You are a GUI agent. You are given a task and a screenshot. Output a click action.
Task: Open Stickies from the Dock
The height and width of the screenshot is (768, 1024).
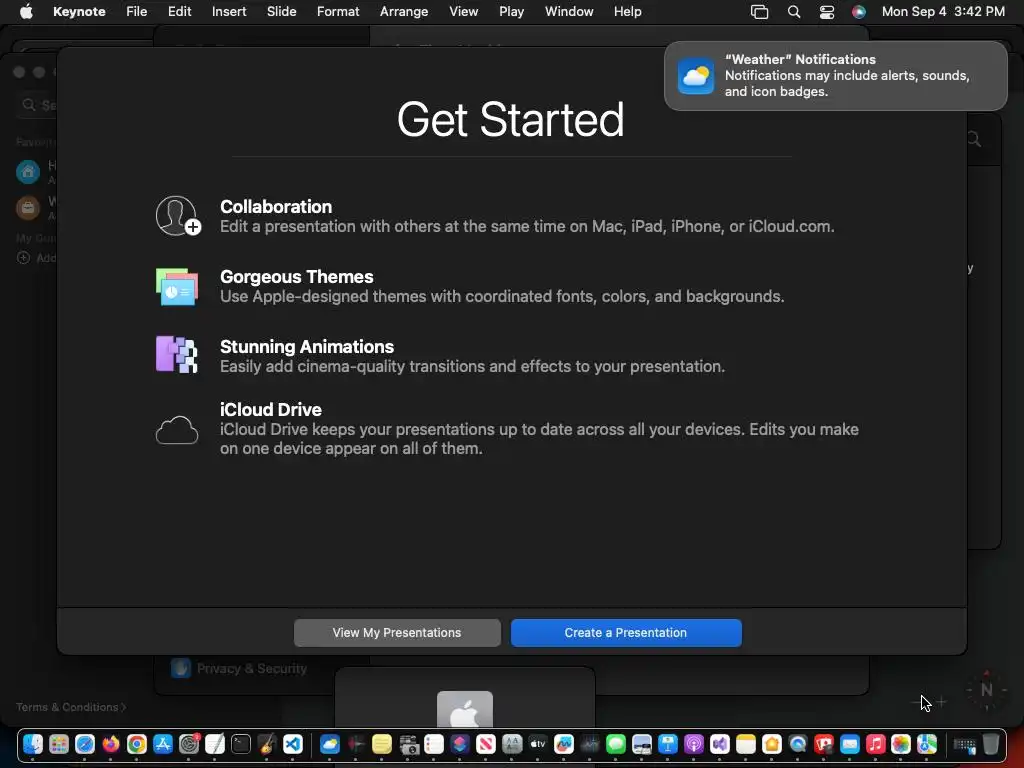(x=382, y=744)
